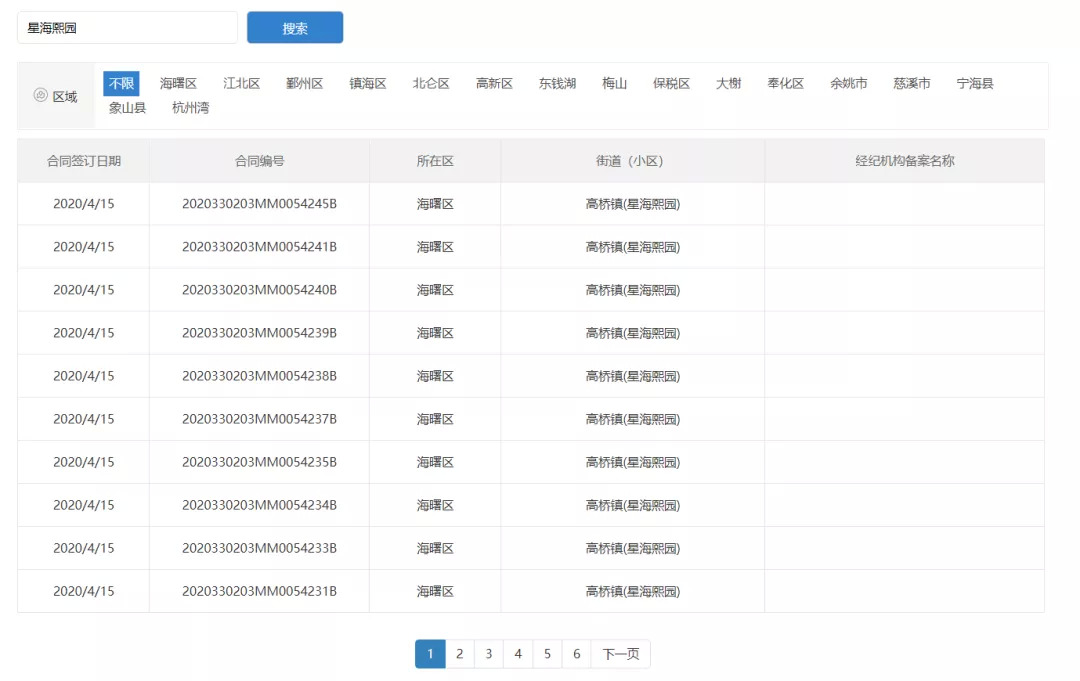Click 下一页 to go to next page
Screen dimensions: 1080x681
[x=620, y=654]
